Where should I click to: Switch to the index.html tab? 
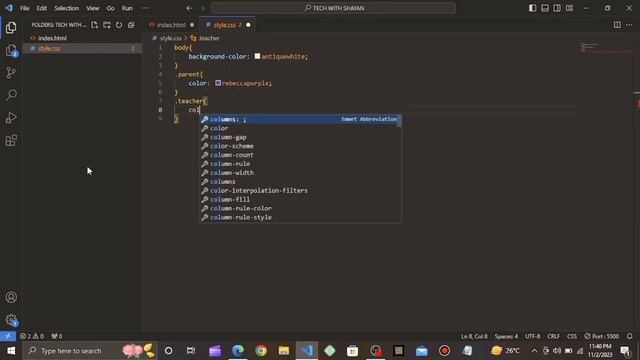coord(171,25)
